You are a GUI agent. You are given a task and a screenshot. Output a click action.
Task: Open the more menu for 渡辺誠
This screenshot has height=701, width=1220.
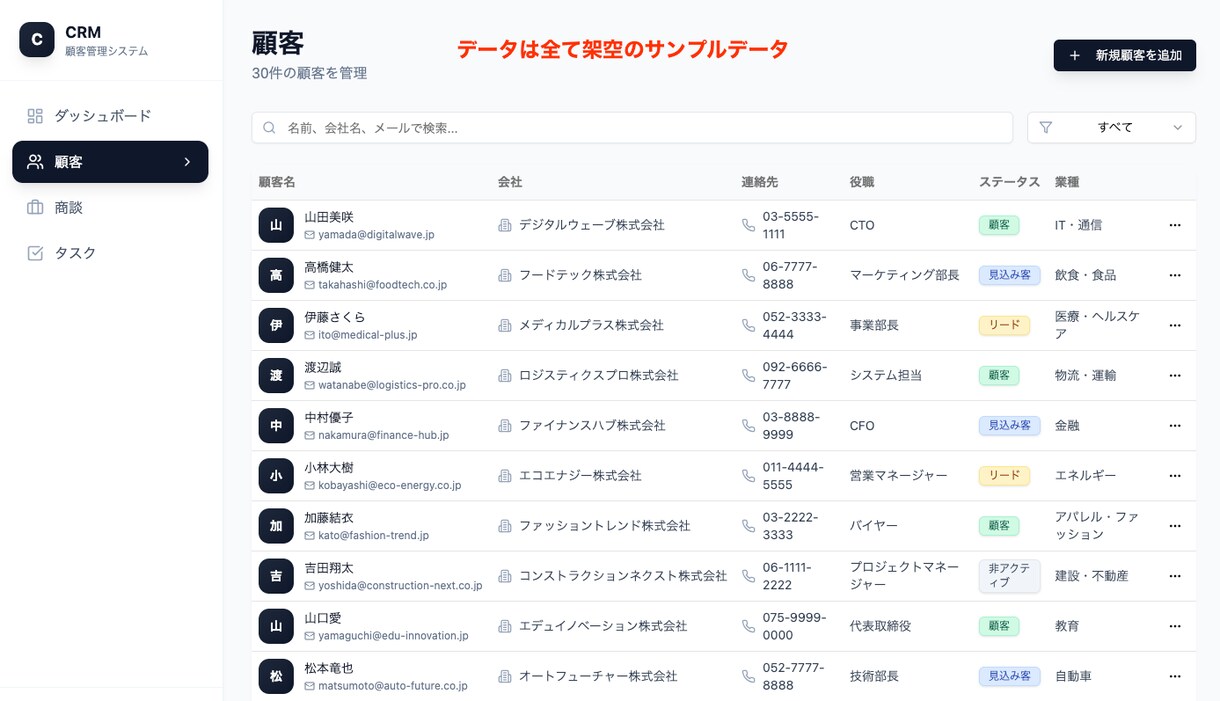(1175, 375)
